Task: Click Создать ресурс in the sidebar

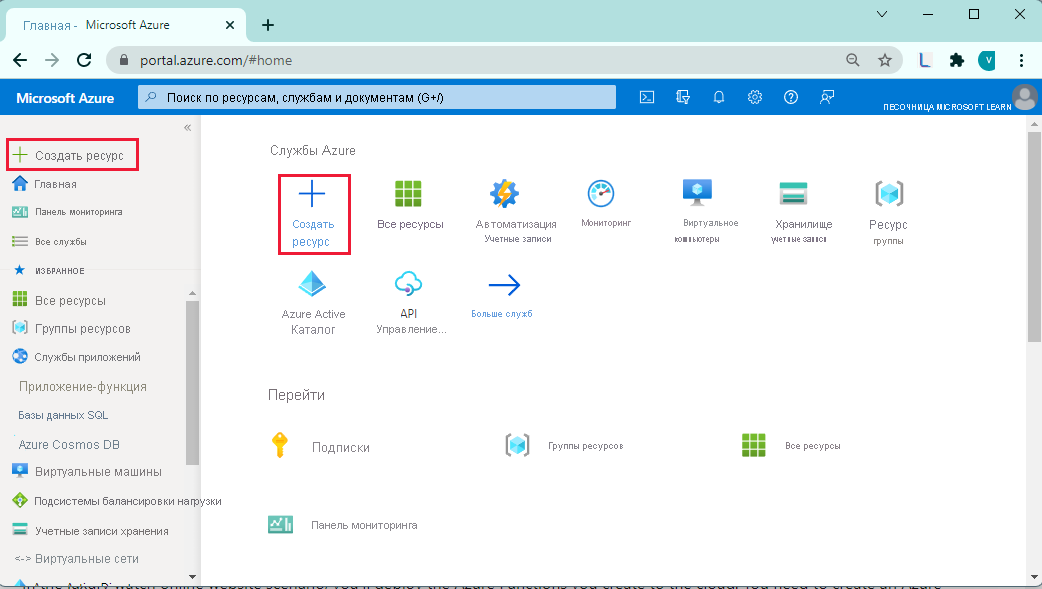Action: pos(72,156)
